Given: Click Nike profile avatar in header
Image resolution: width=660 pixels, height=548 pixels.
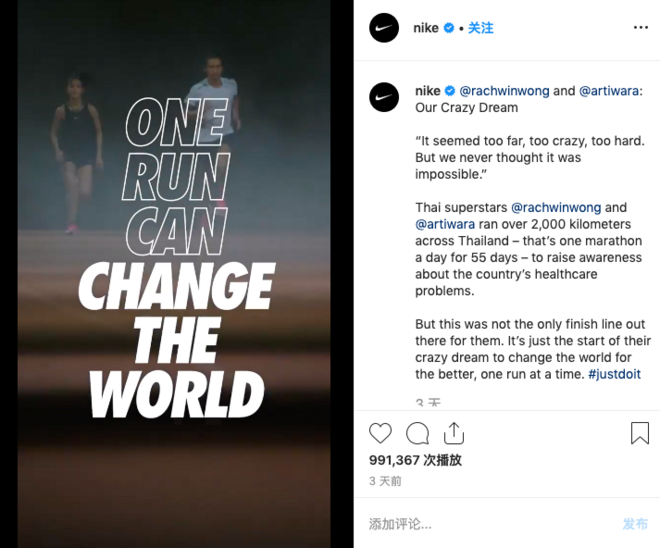Looking at the screenshot, I should pos(384,28).
